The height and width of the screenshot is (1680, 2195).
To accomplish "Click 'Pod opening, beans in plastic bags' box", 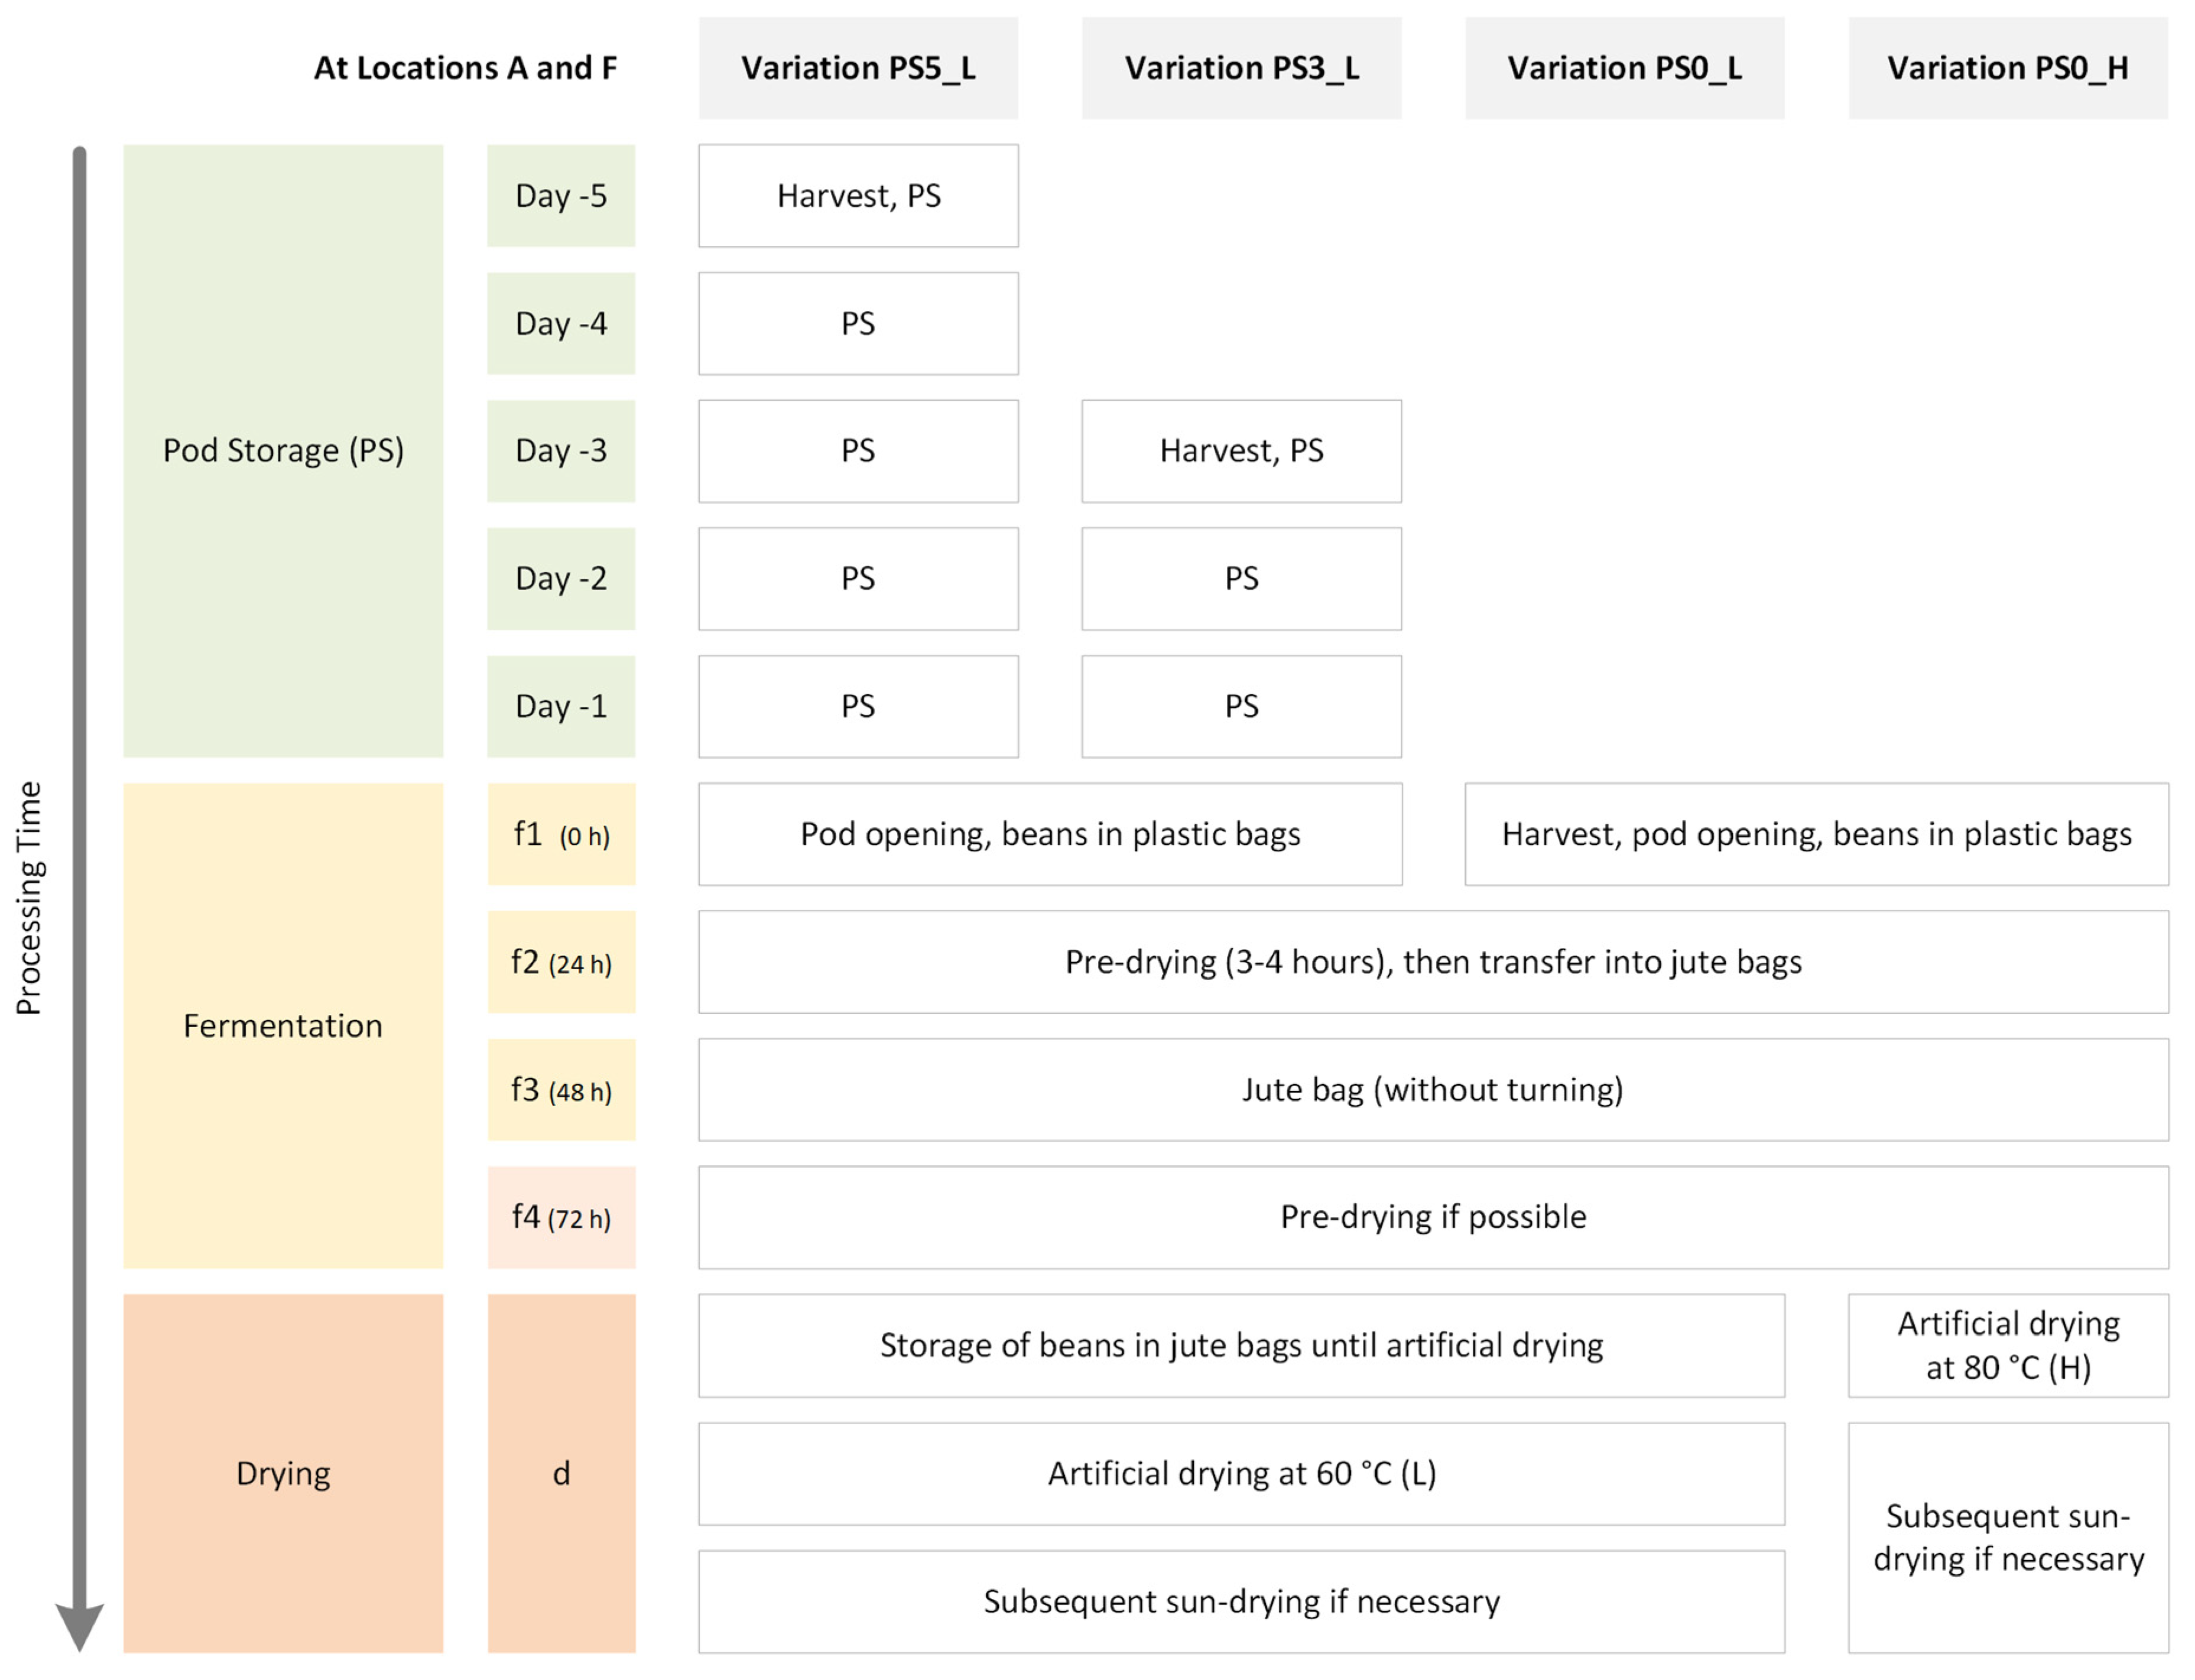I will tap(1050, 834).
